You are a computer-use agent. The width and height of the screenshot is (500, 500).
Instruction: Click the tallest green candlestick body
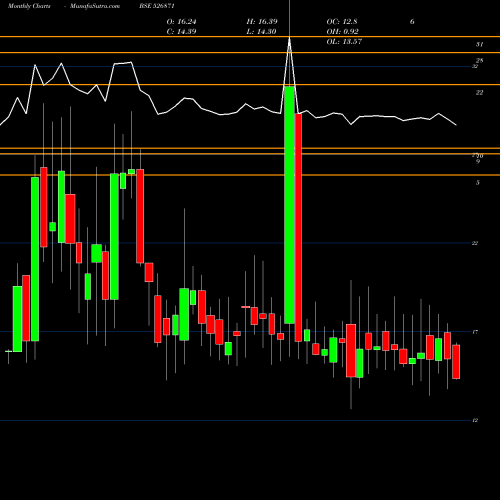click(x=289, y=205)
